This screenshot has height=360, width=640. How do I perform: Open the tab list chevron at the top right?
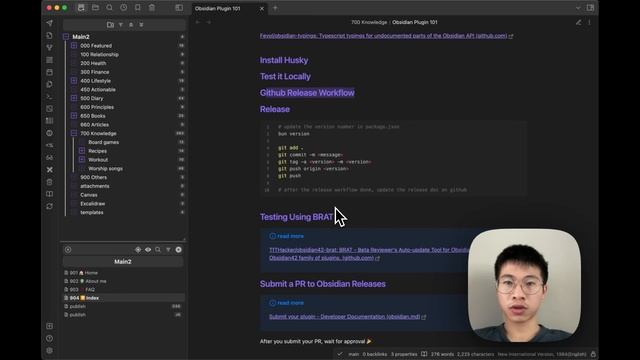click(578, 8)
